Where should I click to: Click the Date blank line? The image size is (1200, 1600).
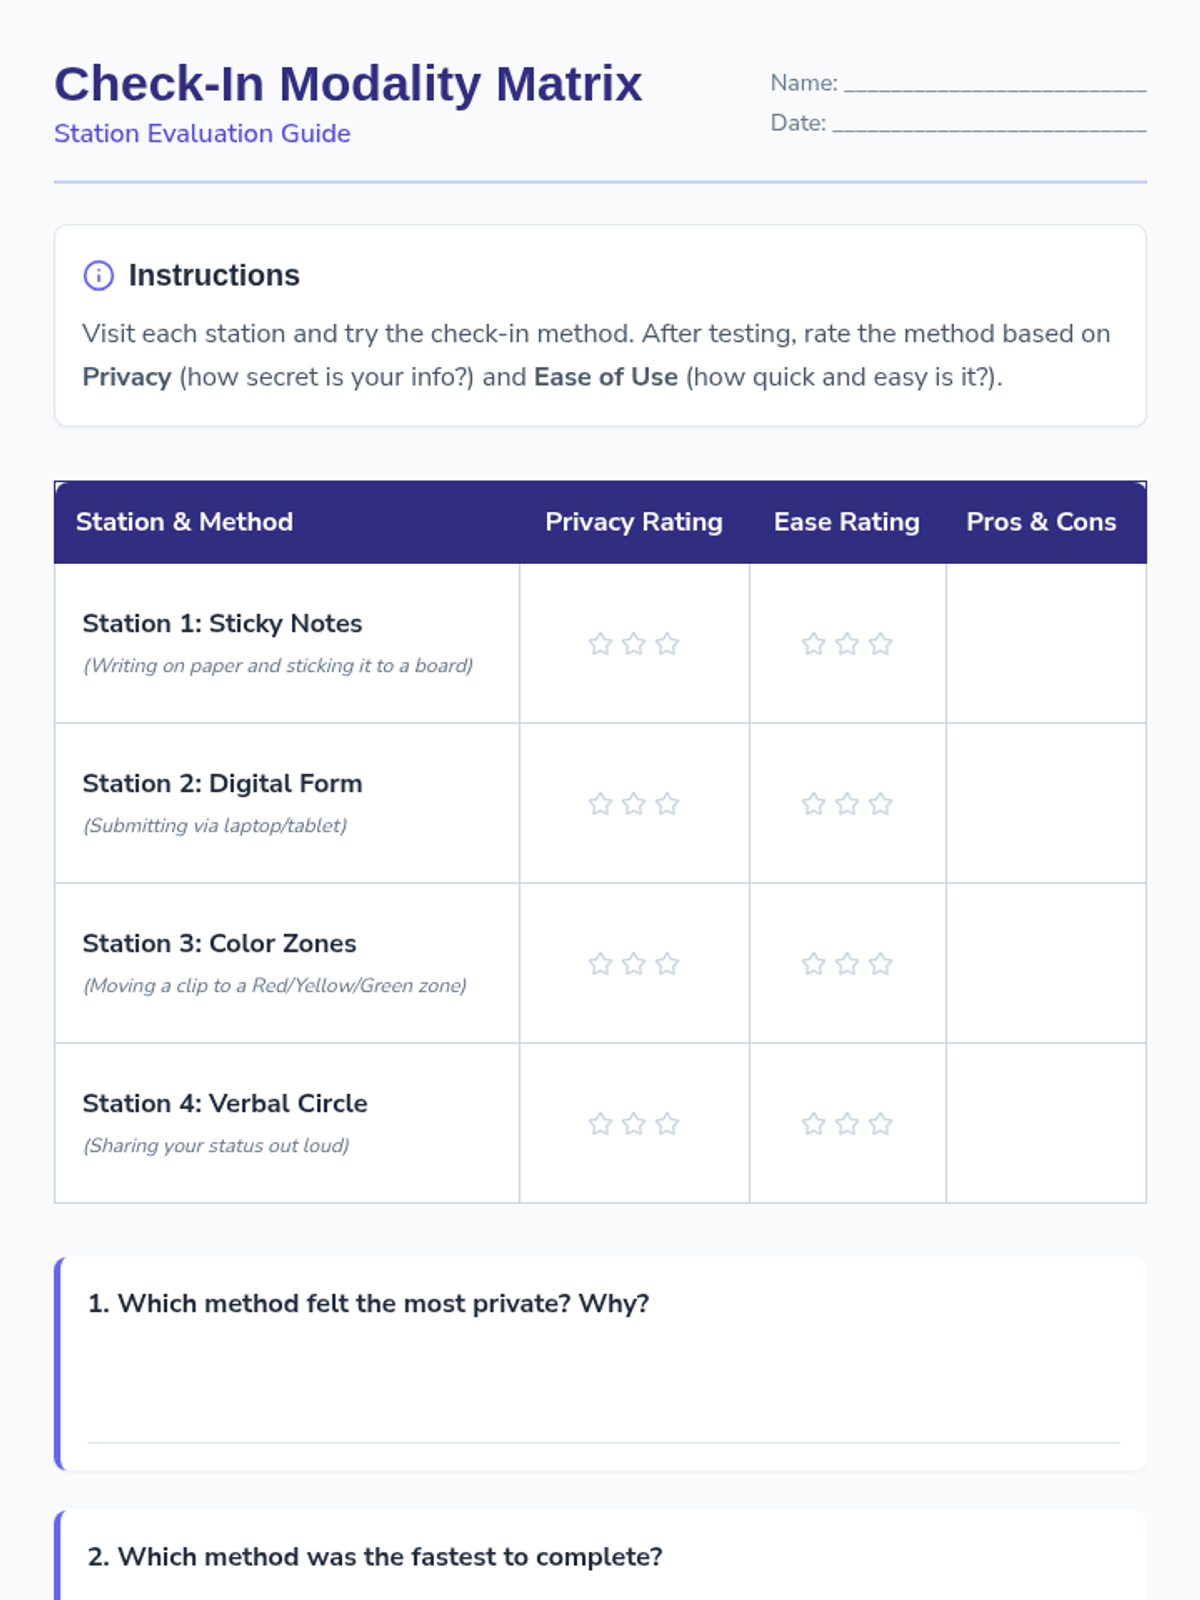(x=989, y=124)
